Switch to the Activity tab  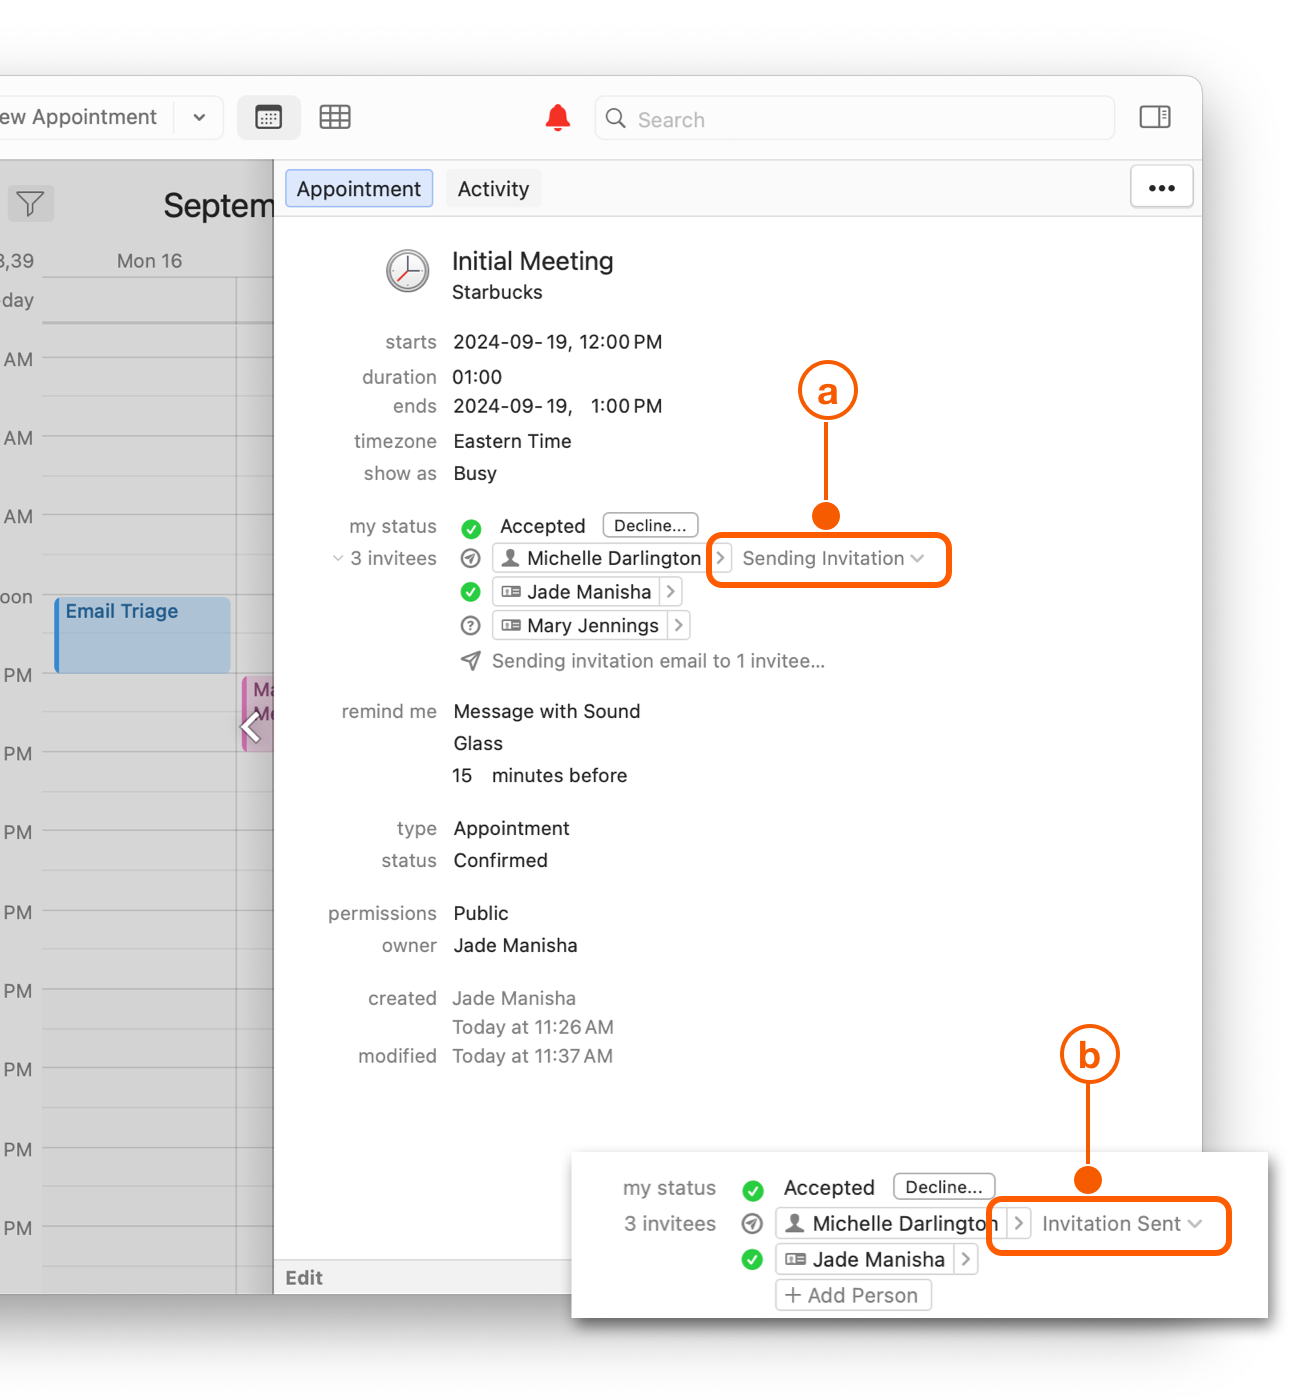click(493, 189)
